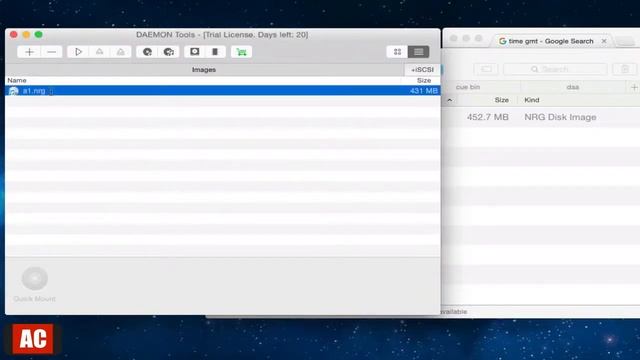The height and width of the screenshot is (360, 640).
Task: Sort by Kind column in Finder window
Action: click(x=532, y=100)
